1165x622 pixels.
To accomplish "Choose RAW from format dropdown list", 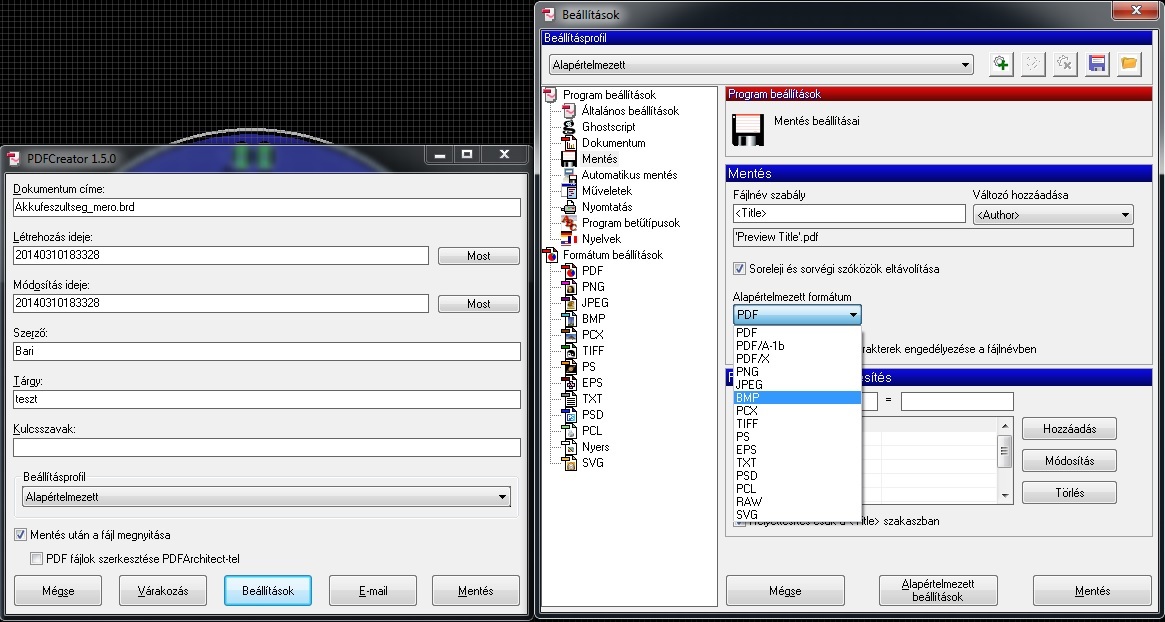I will click(796, 502).
